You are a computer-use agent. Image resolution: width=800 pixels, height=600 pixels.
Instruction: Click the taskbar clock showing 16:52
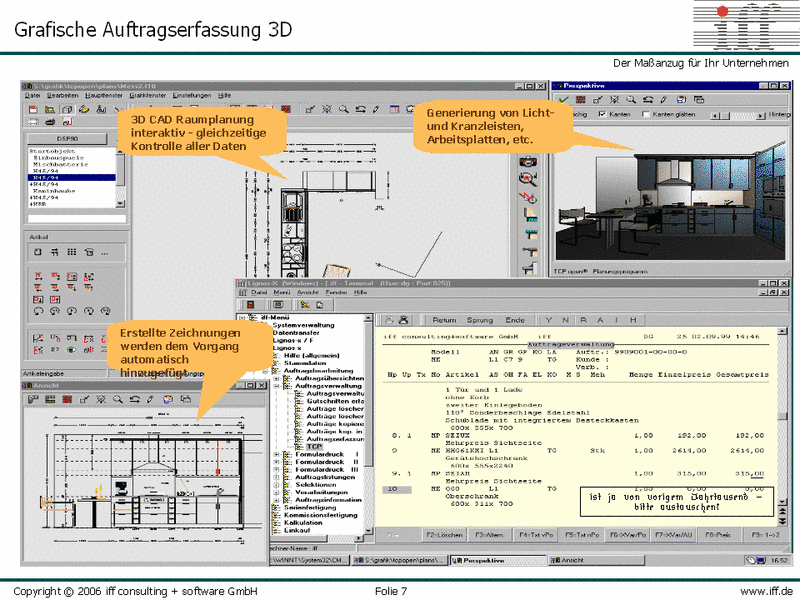[779, 560]
